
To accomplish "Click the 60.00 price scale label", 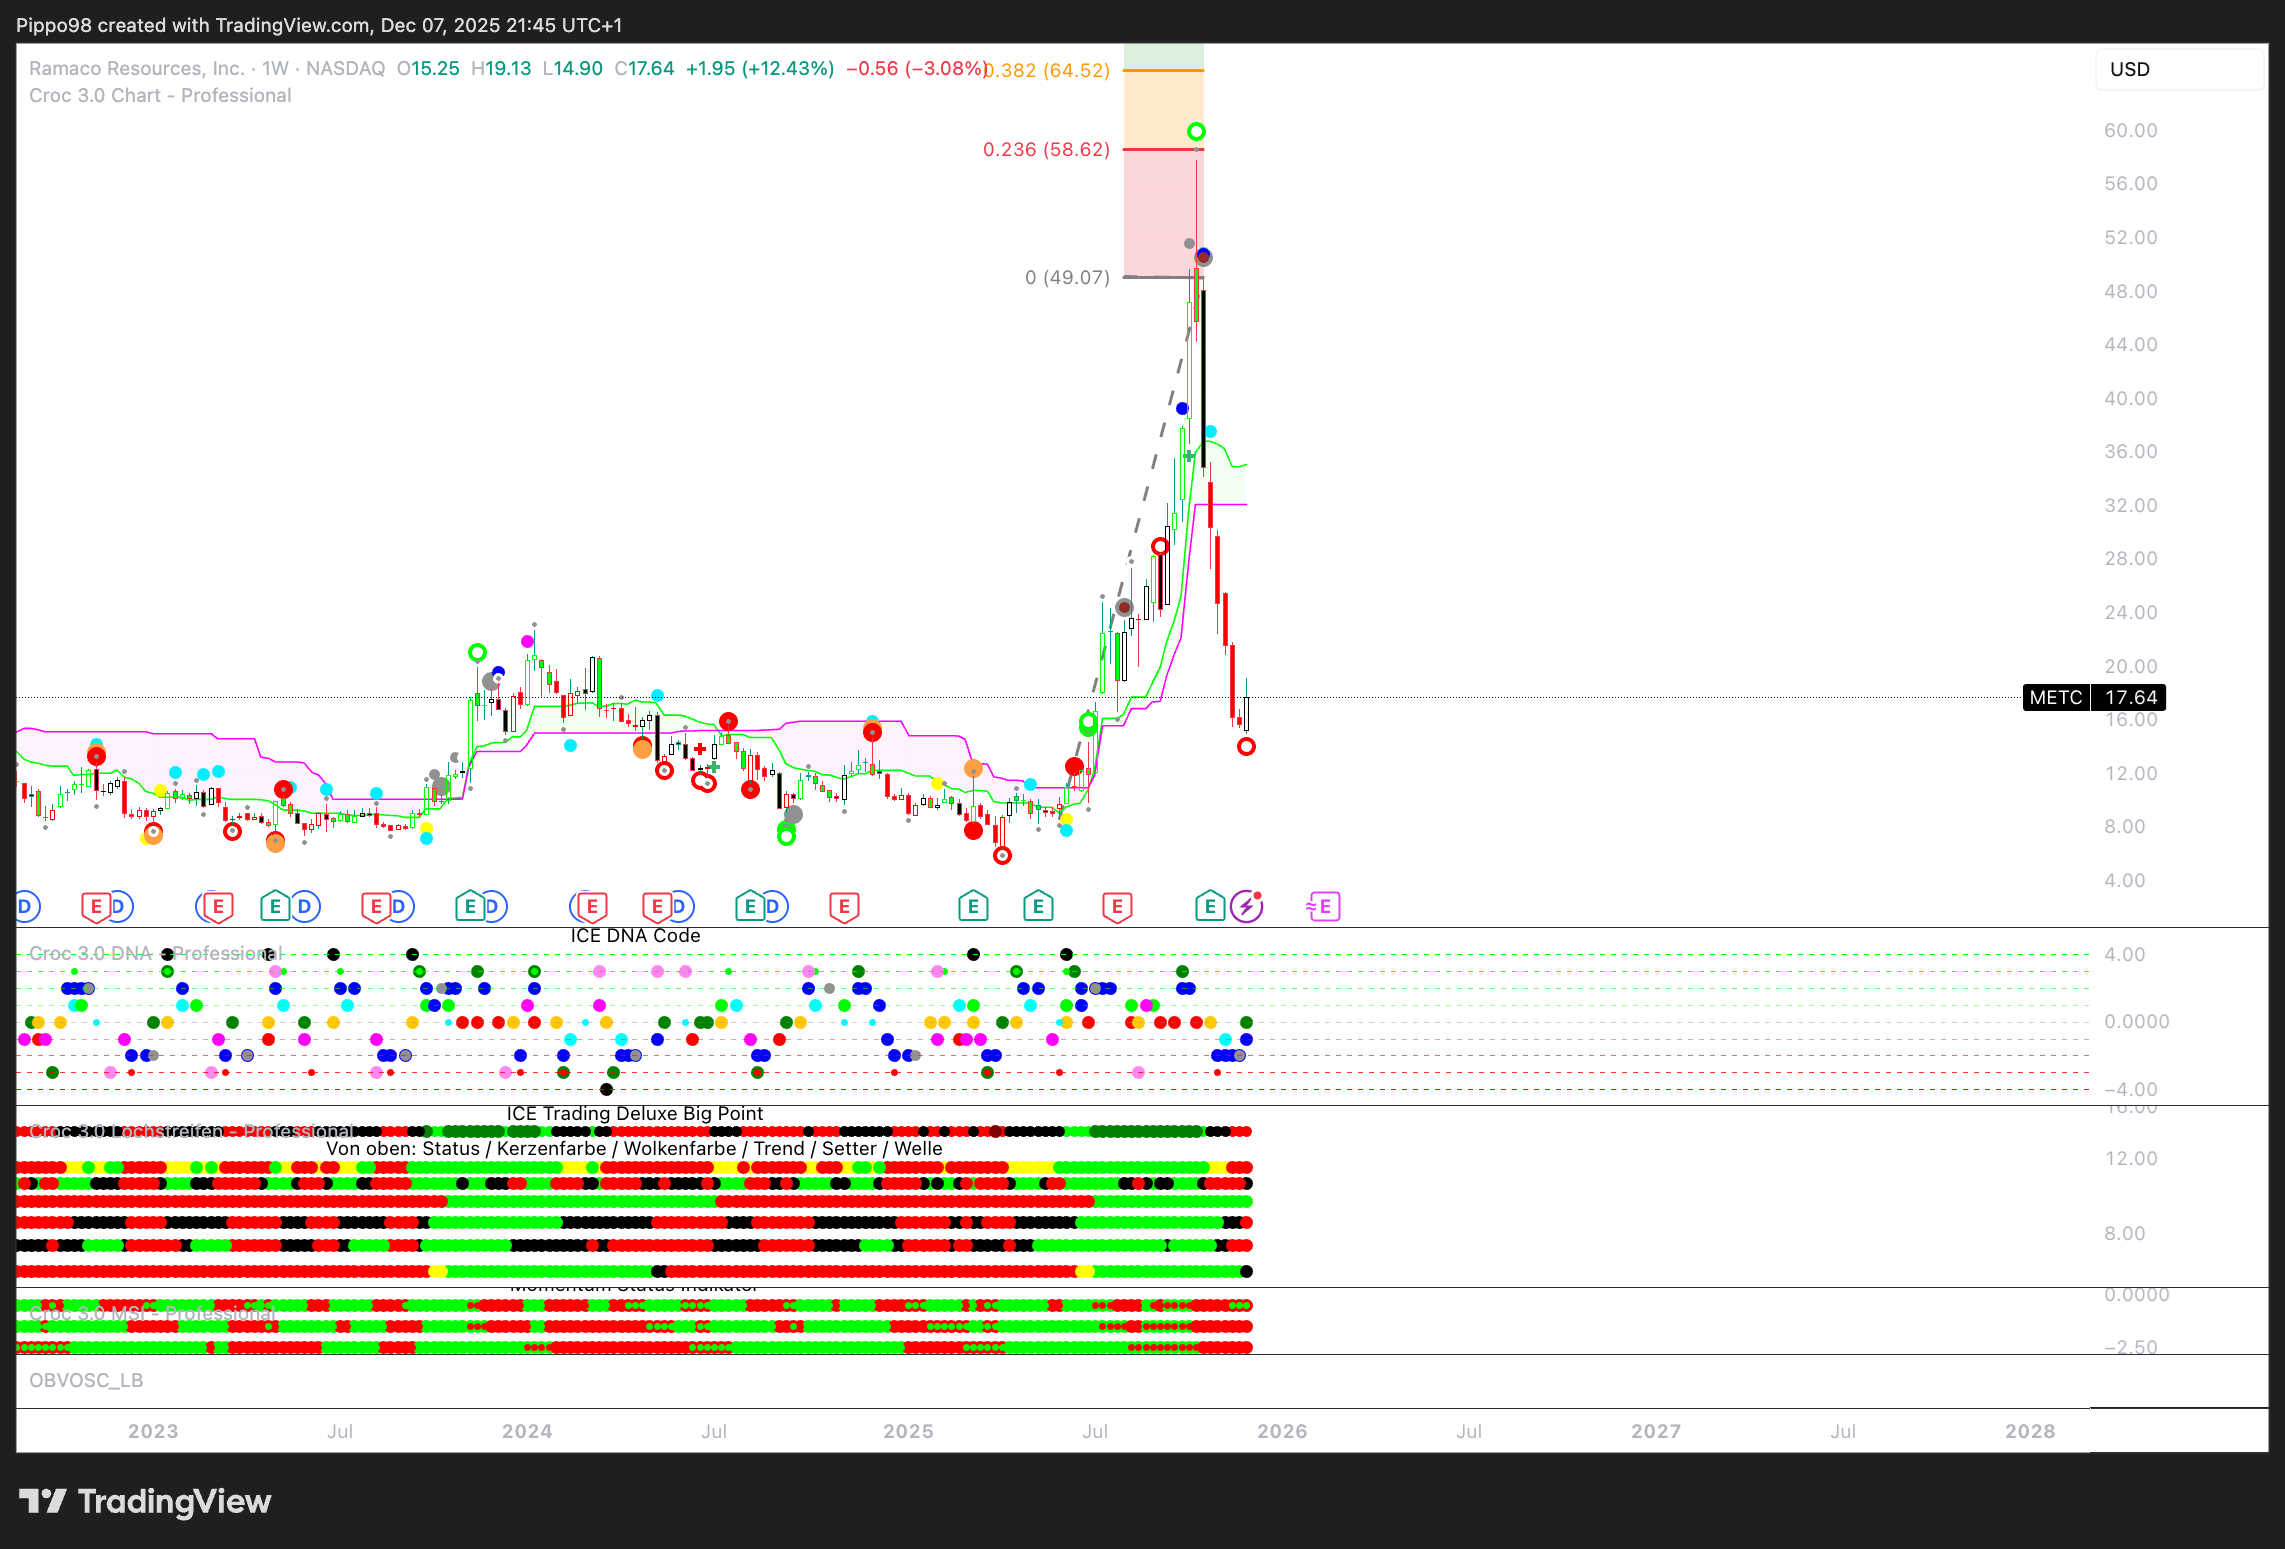I will tap(2130, 130).
